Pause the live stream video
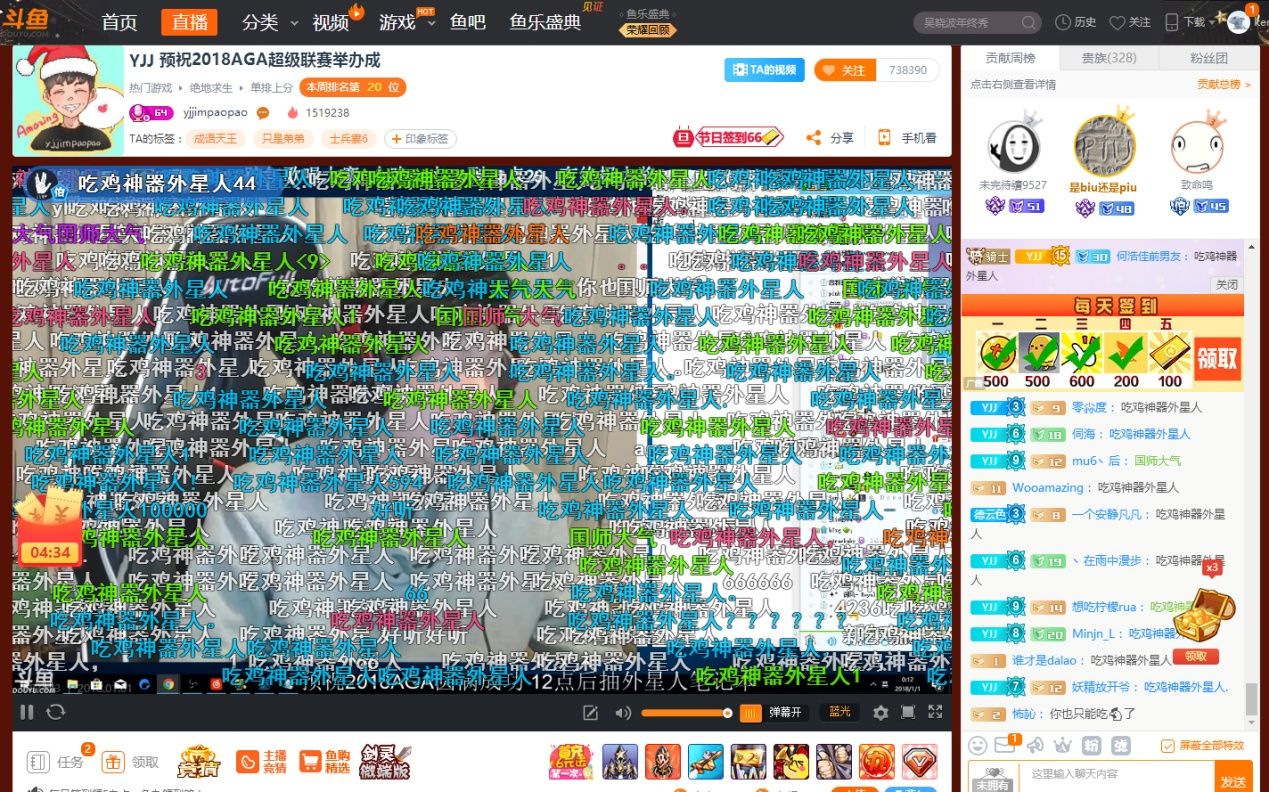 point(27,712)
